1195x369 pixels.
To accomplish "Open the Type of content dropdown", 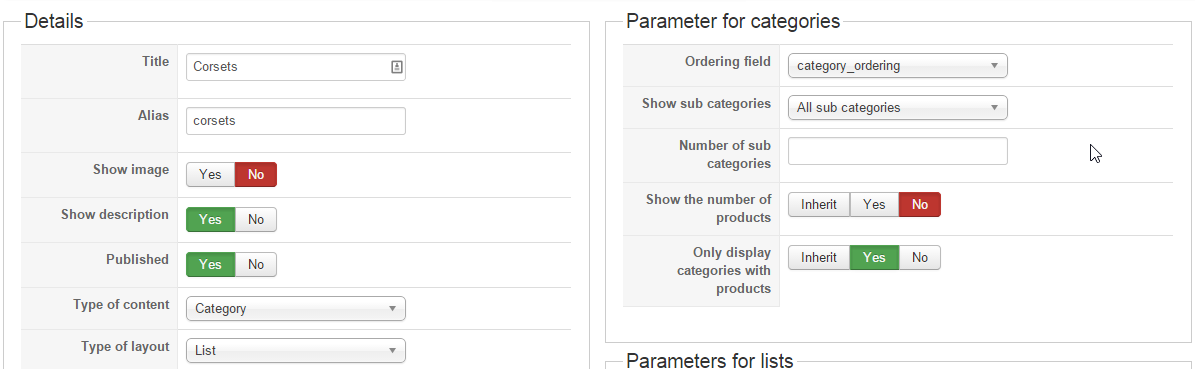I will click(x=296, y=309).
